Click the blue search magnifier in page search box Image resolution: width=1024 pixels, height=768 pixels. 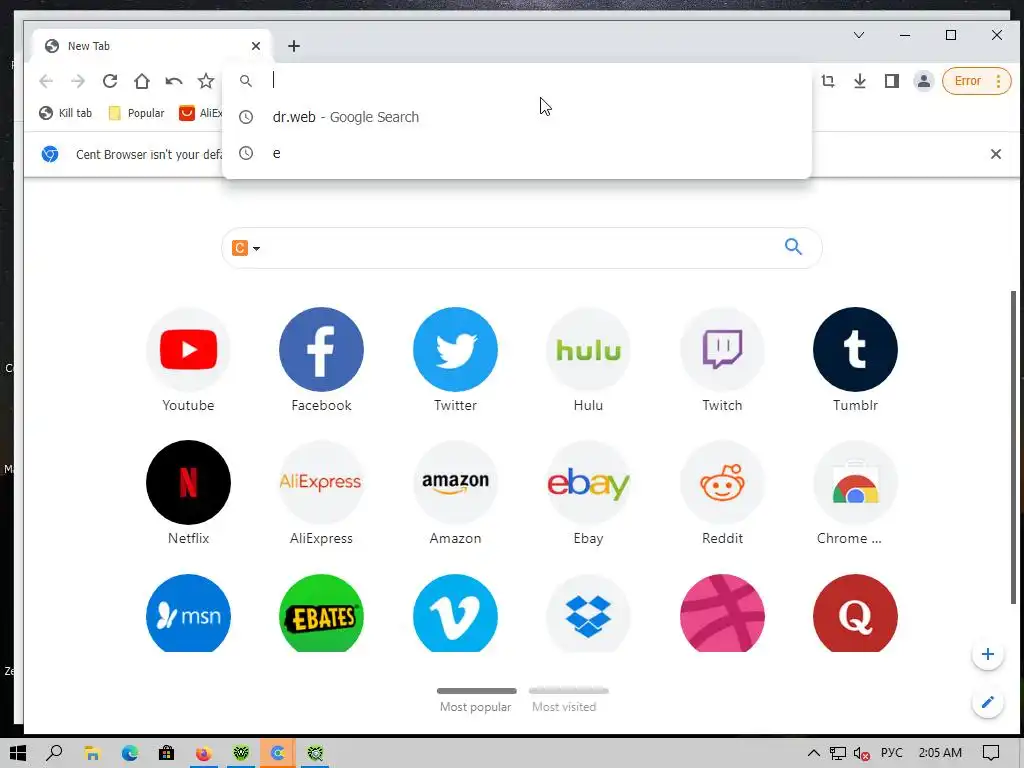coord(793,247)
